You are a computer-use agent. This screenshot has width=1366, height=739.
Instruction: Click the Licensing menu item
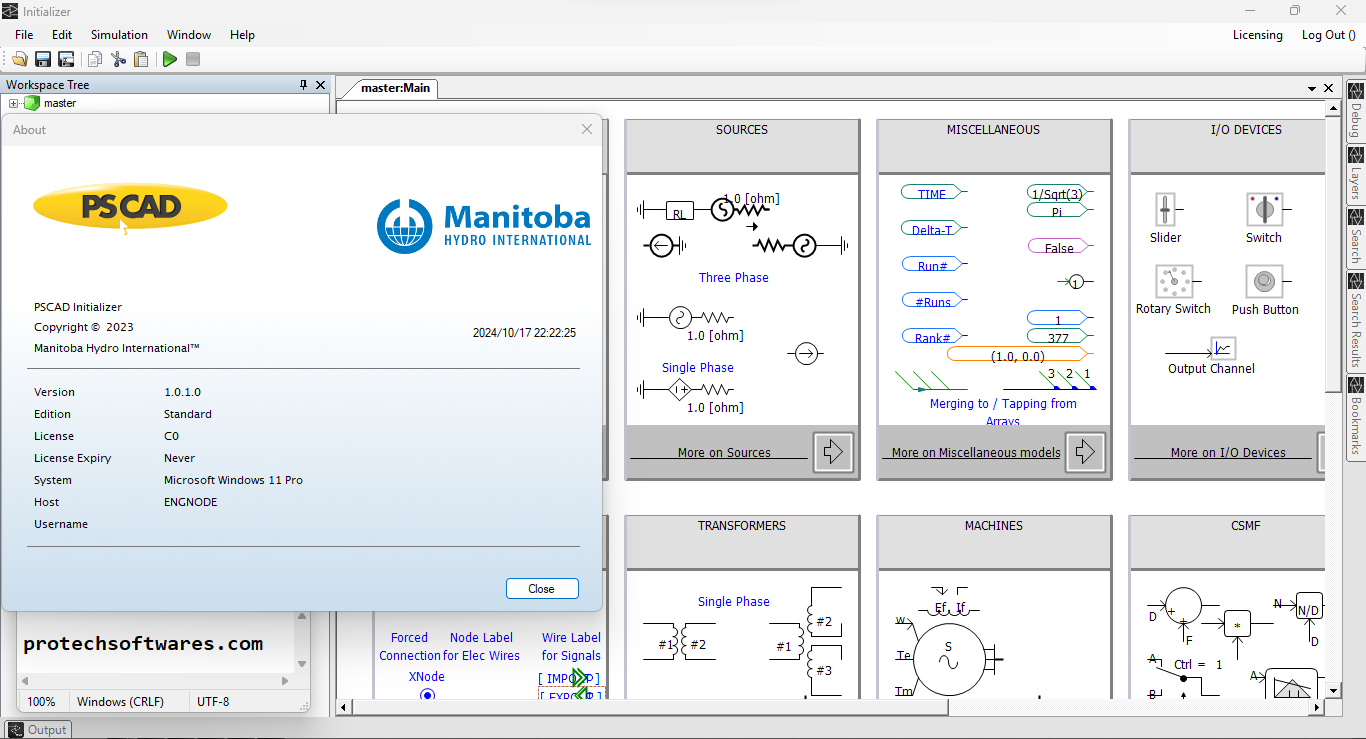coord(1257,35)
